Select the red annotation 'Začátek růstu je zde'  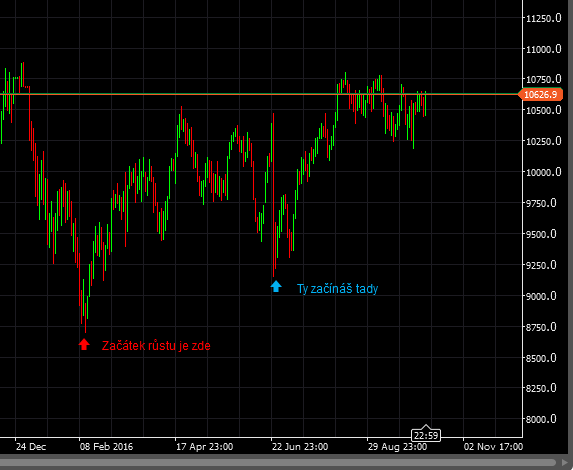(156, 346)
